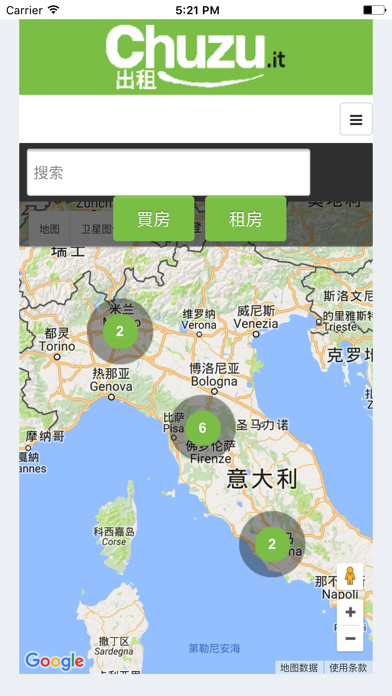
Task: Tap the Chuzu.it logo banner
Action: [x=196, y=57]
